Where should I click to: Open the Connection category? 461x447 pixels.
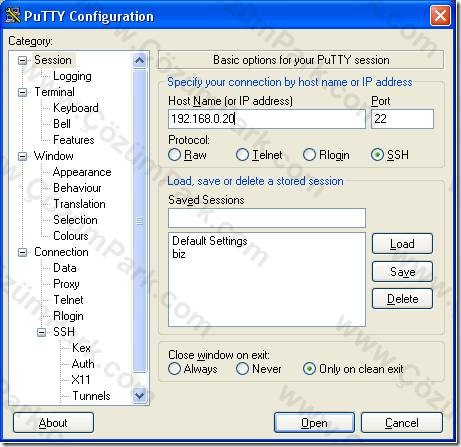61,252
